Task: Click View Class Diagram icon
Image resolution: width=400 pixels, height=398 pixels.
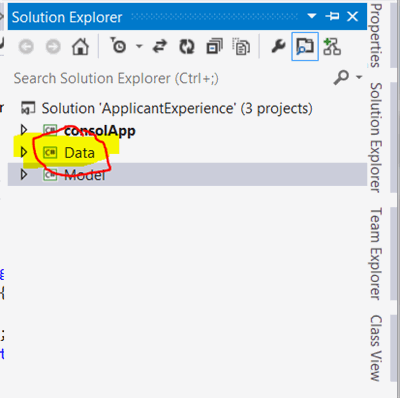Action: tap(332, 46)
